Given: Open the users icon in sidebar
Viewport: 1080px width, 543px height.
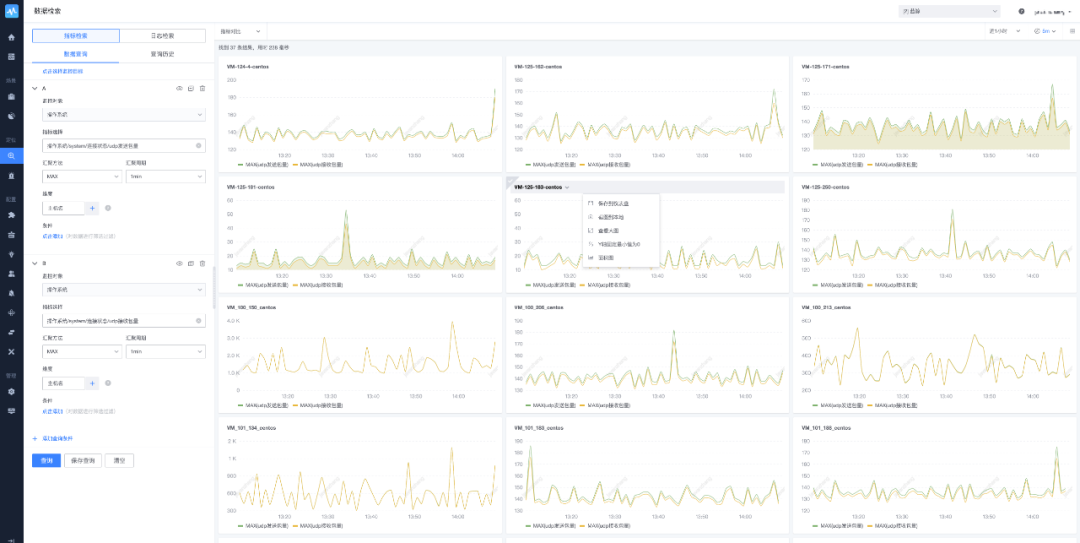Looking at the screenshot, I should 11,274.
